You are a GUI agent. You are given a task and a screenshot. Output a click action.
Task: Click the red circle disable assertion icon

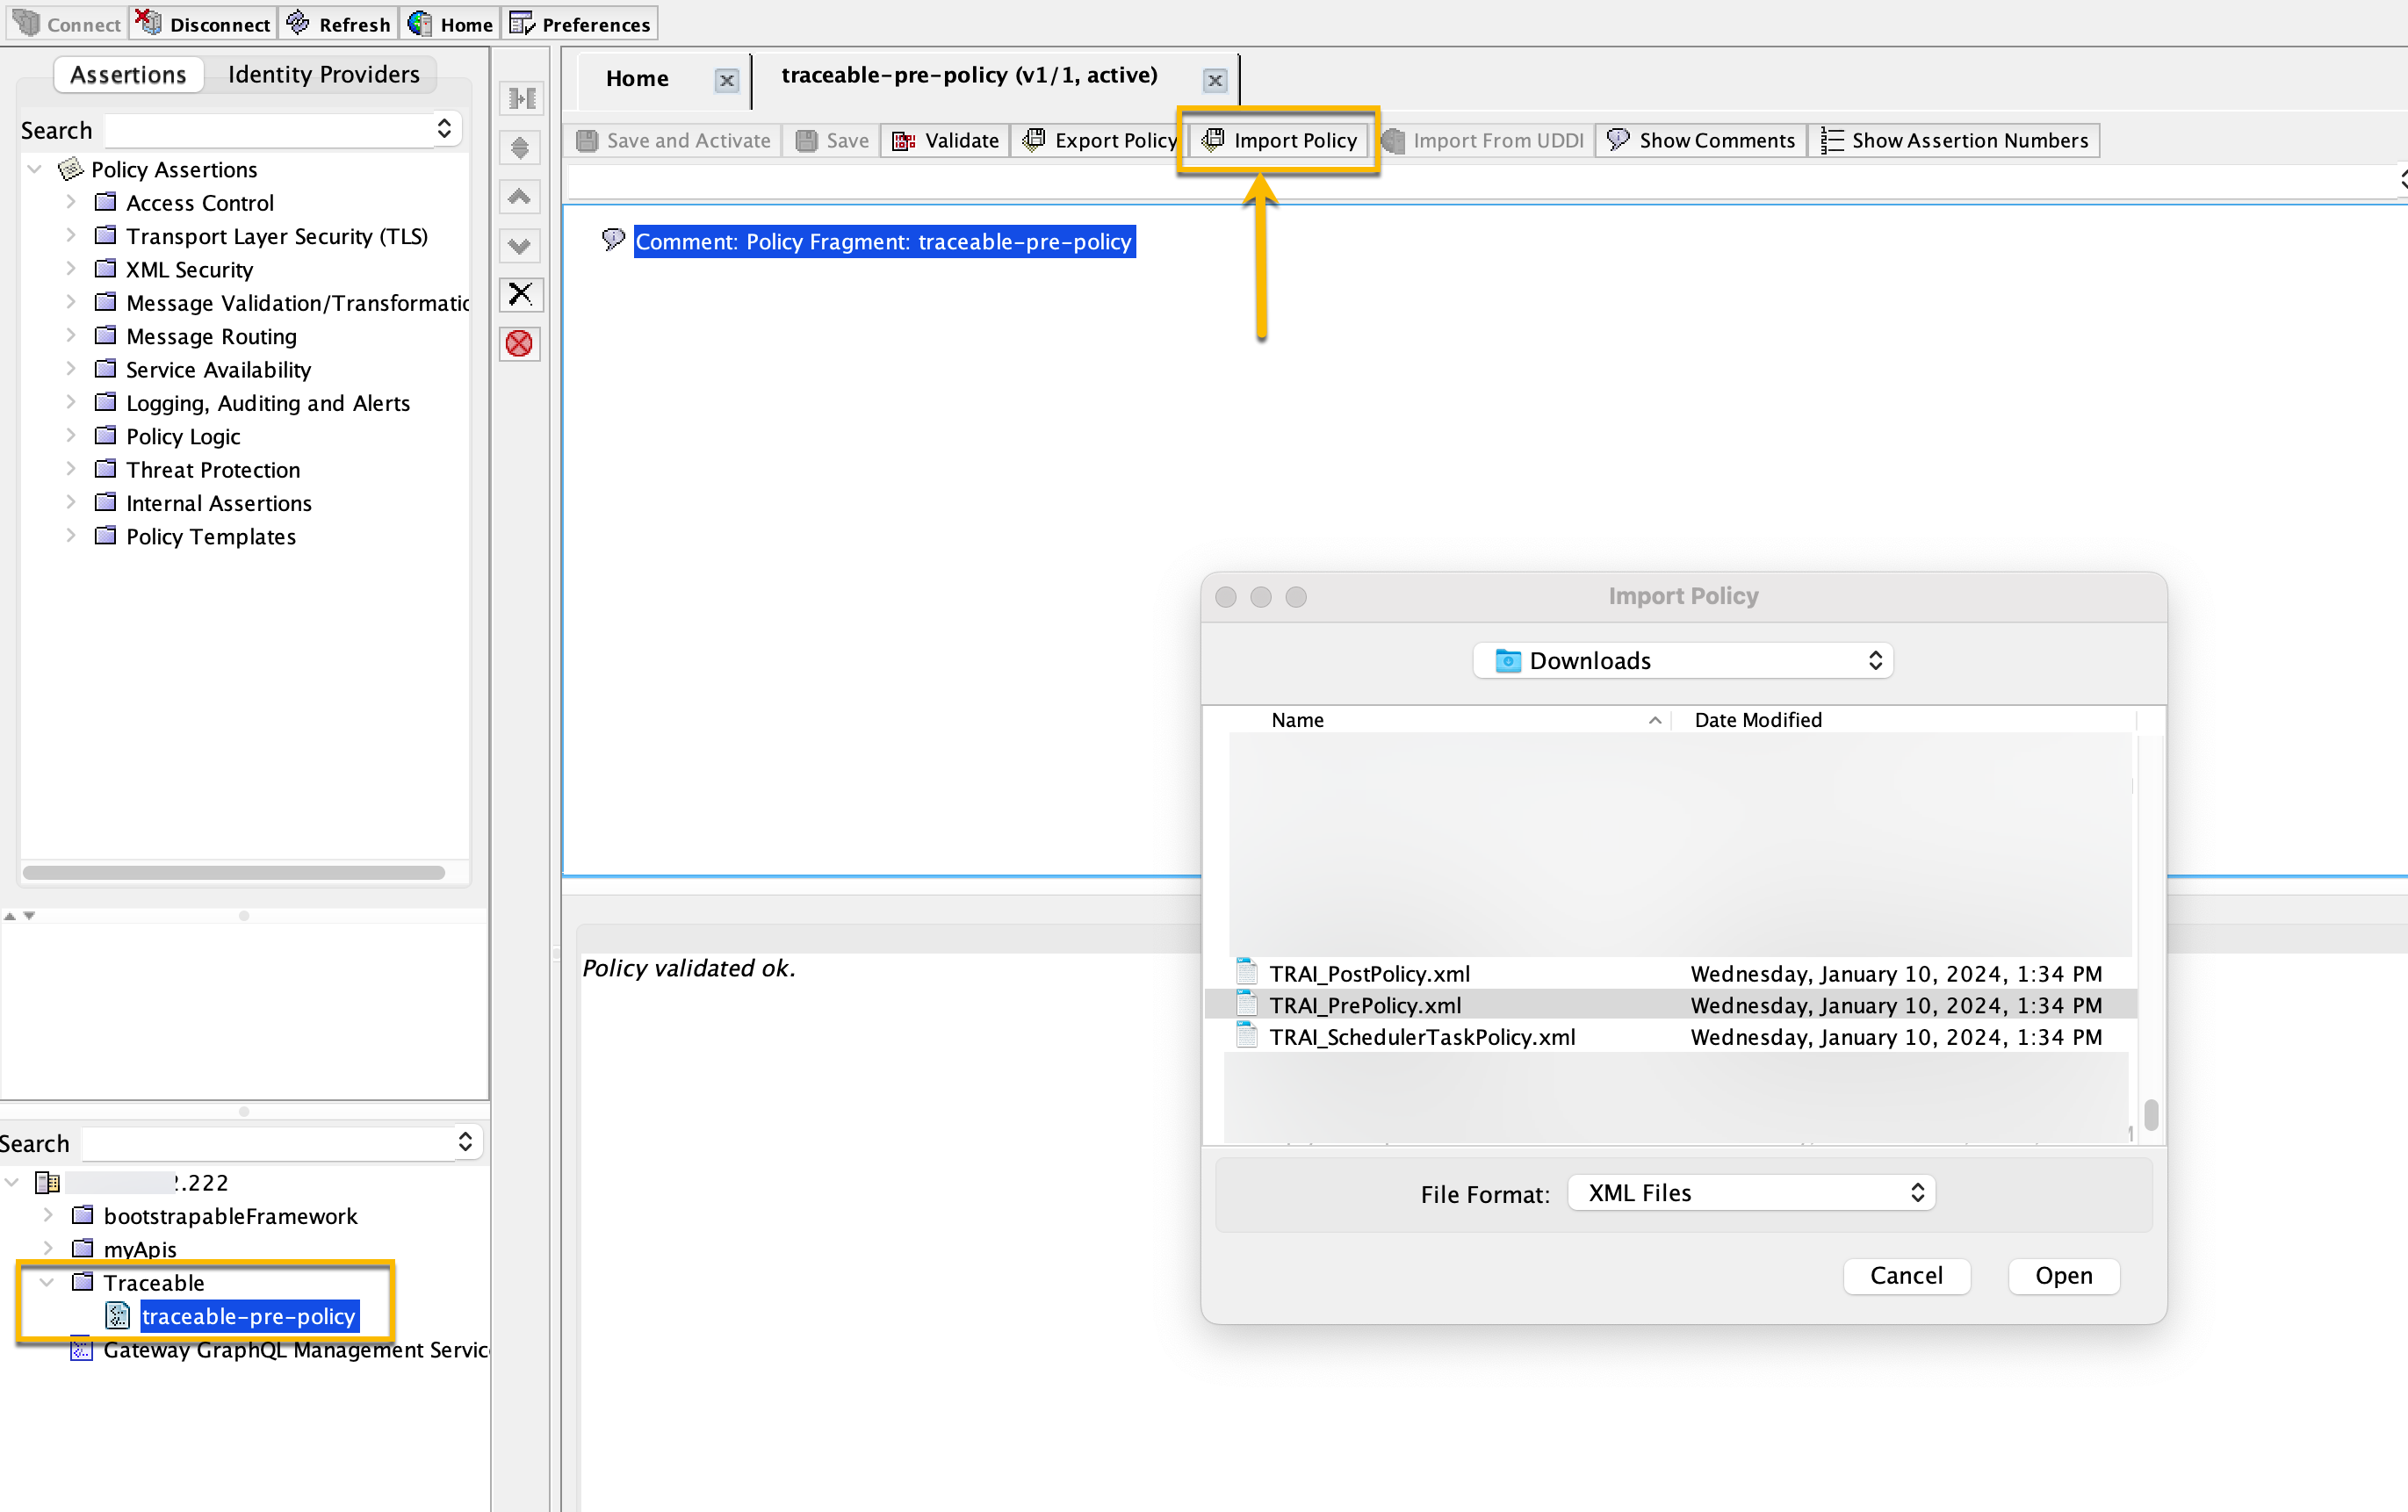point(520,344)
